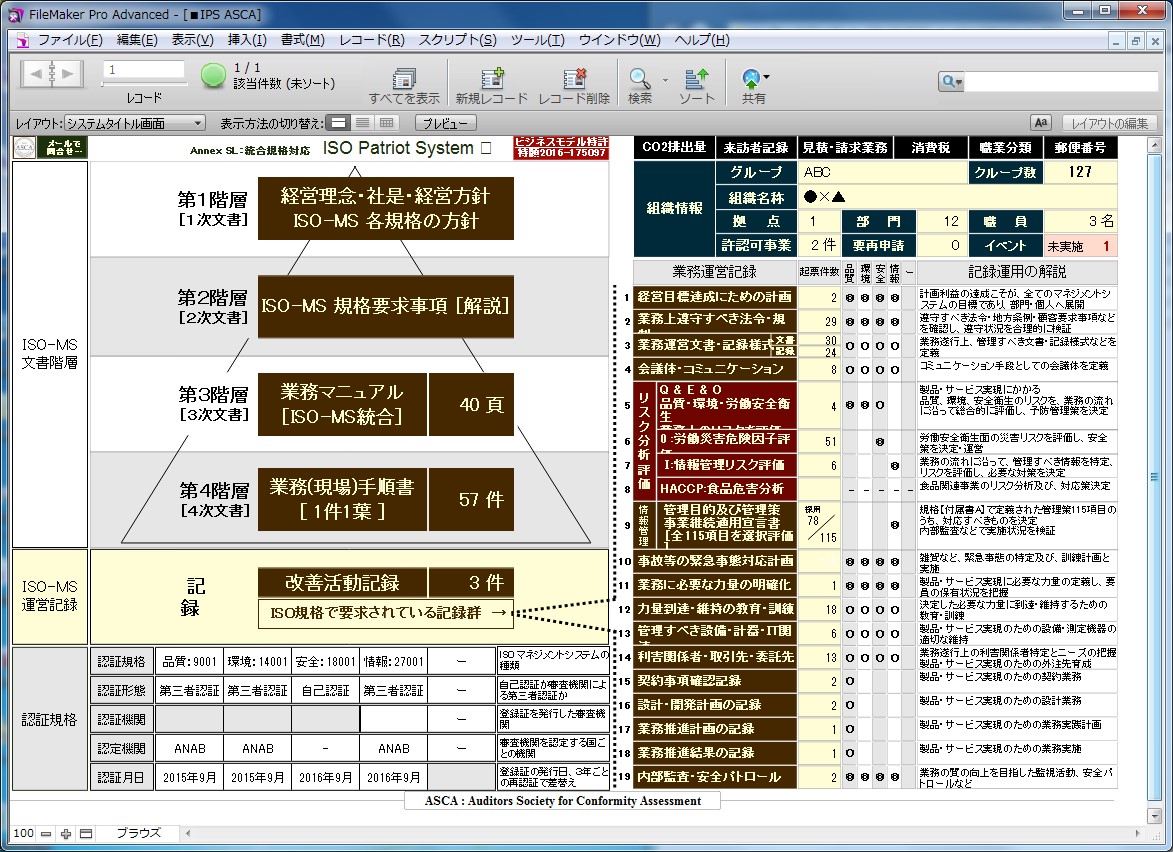Click the vertical scrollbar on right
This screenshot has height=852, width=1173.
[x=1154, y=476]
